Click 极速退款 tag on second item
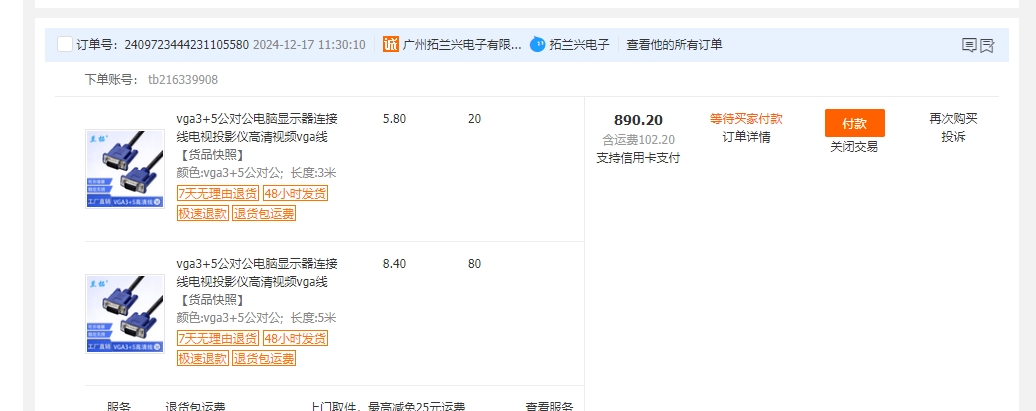Image resolution: width=1036 pixels, height=411 pixels. (203, 358)
